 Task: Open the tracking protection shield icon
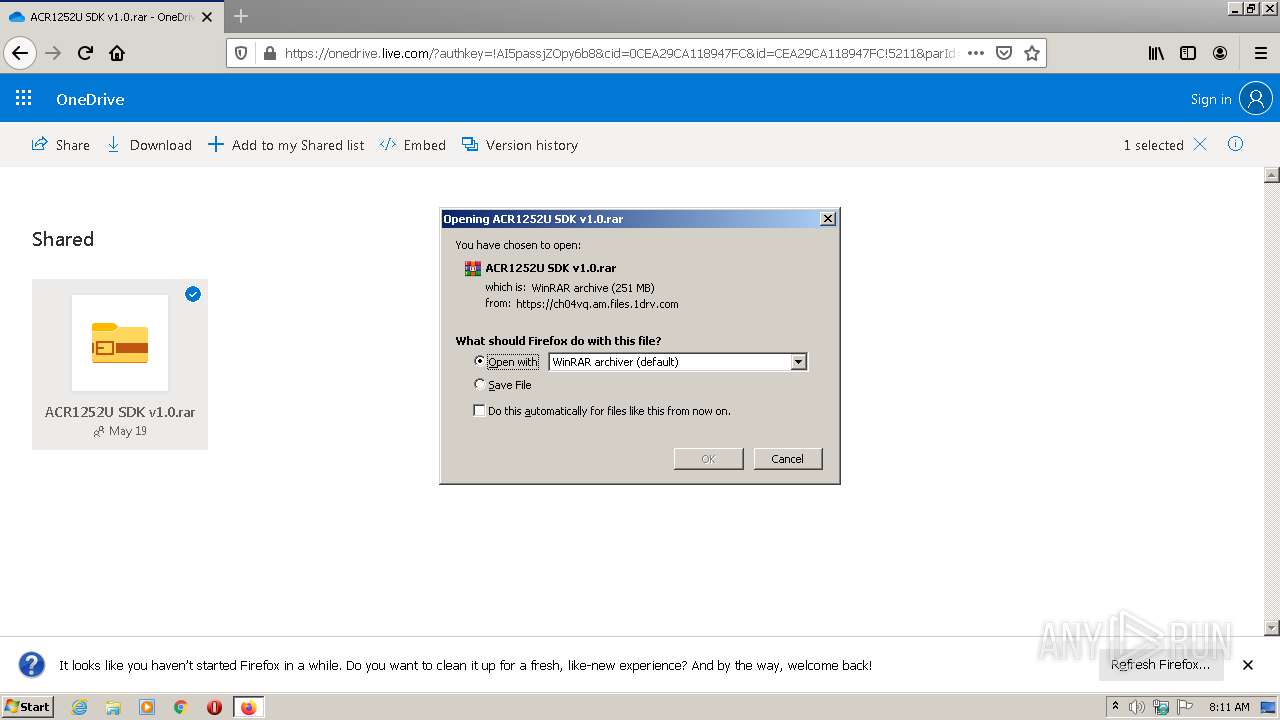[x=241, y=53]
